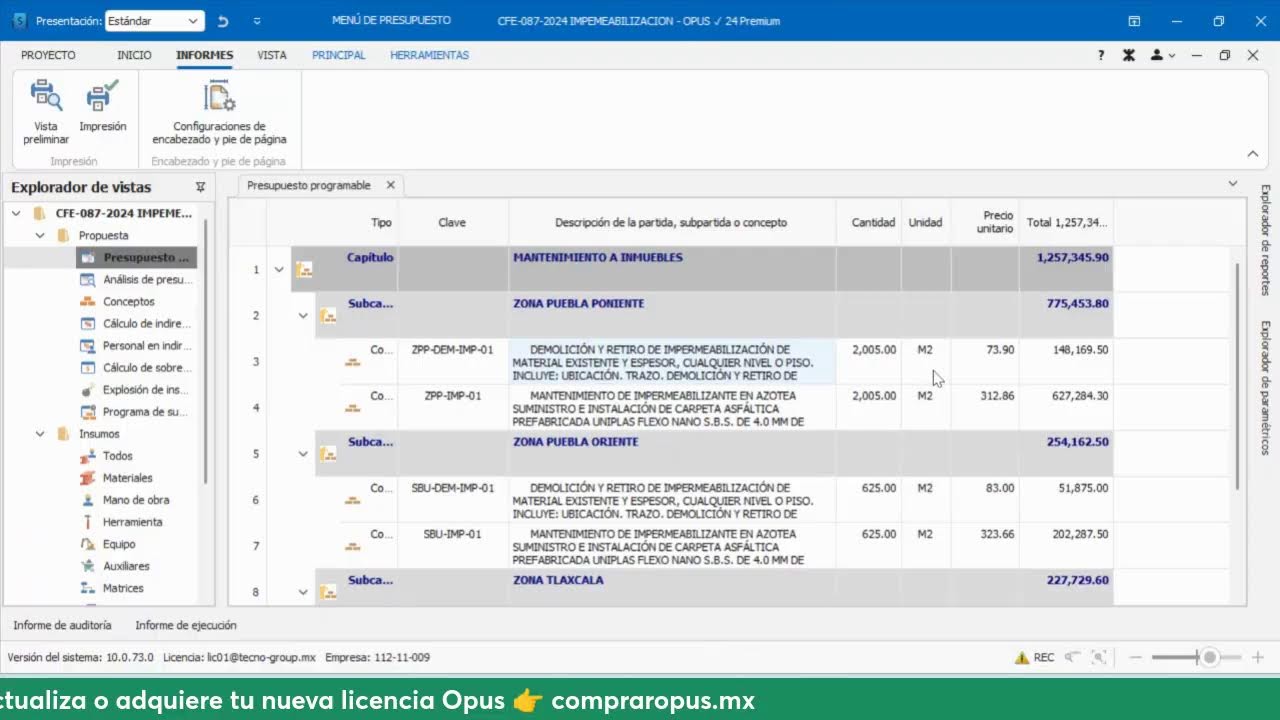Collapse the MANTENIMIENTO A INMUEBLES chapter row
Screen dimensions: 1280x720
279,270
